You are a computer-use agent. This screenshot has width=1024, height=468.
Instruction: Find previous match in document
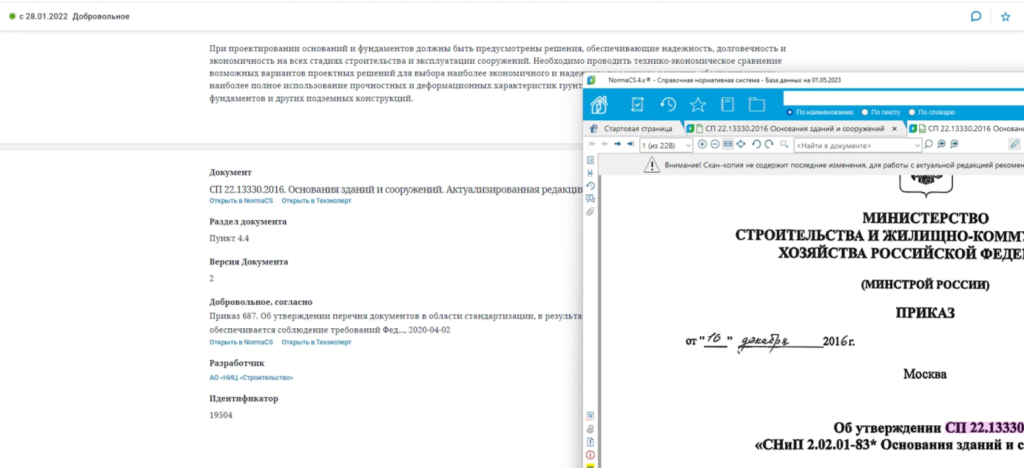(x=941, y=144)
